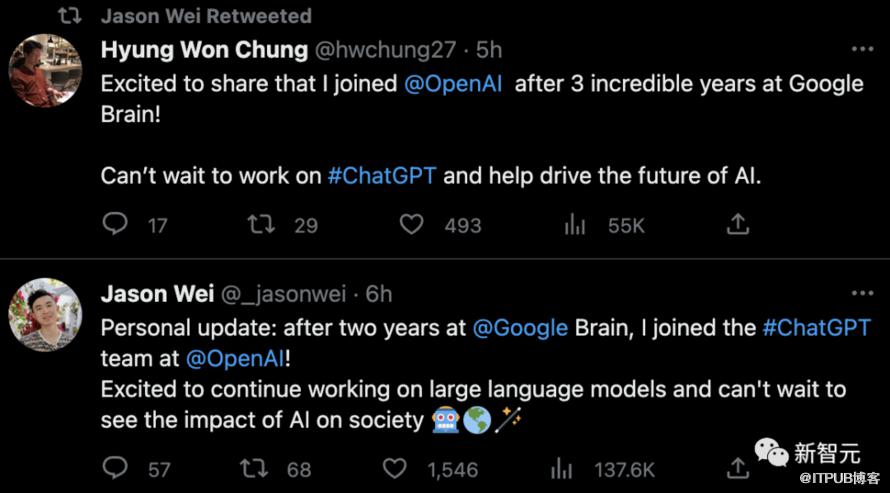890x493 pixels.
Task: Like Jason Wei's tweet
Action: pos(394,469)
